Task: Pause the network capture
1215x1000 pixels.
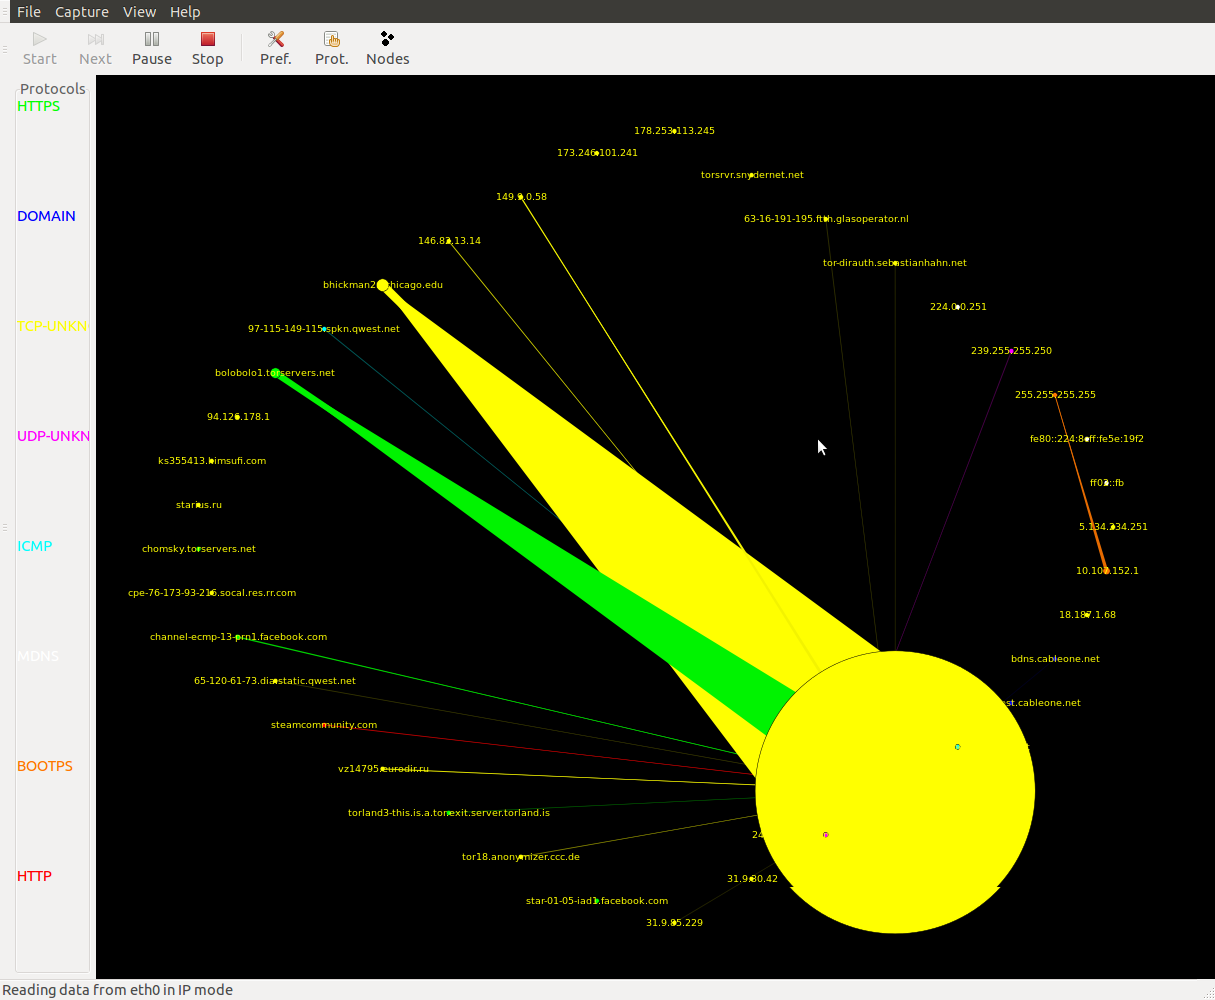Action: click(x=152, y=48)
